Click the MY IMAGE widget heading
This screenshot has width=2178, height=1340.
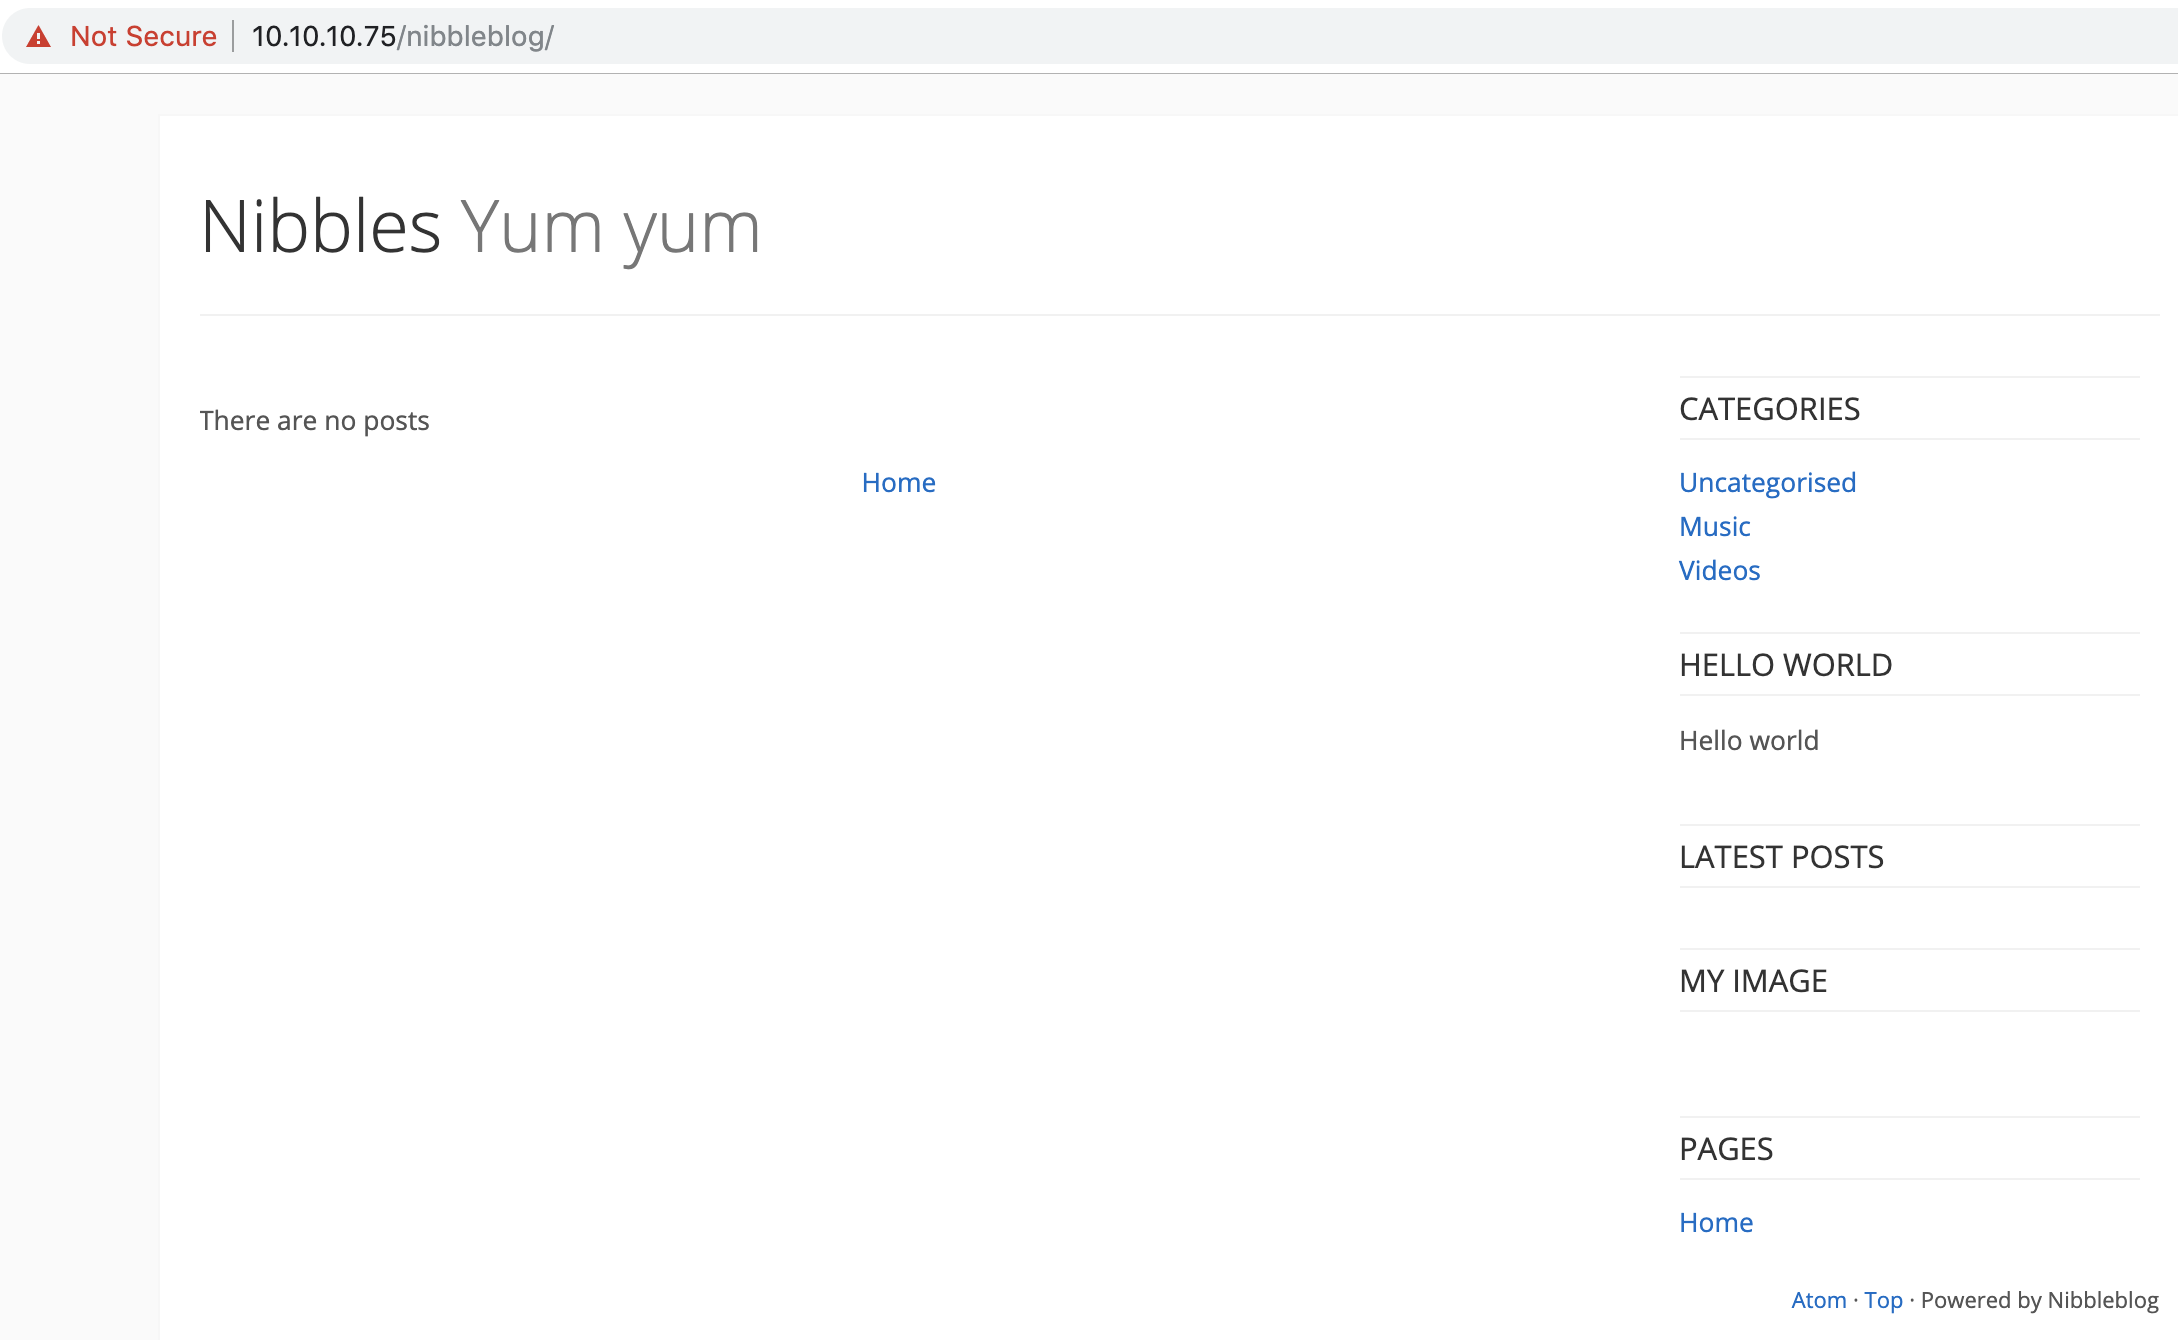click(x=1753, y=981)
